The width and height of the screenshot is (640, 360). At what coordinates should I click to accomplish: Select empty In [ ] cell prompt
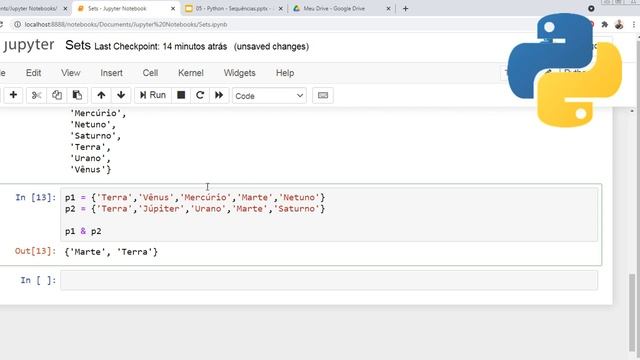coord(38,280)
